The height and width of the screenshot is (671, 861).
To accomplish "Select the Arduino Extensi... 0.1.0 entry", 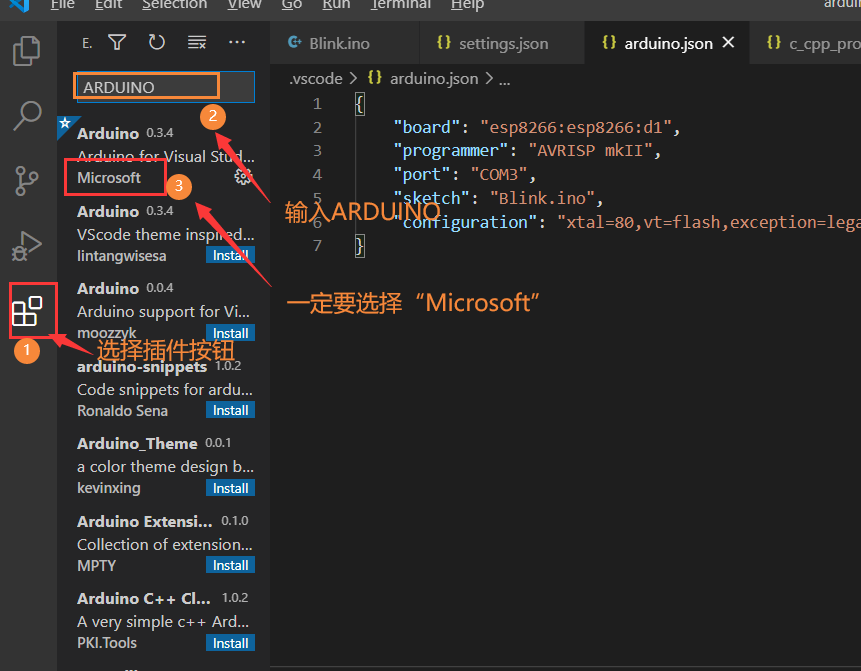I will tap(164, 543).
